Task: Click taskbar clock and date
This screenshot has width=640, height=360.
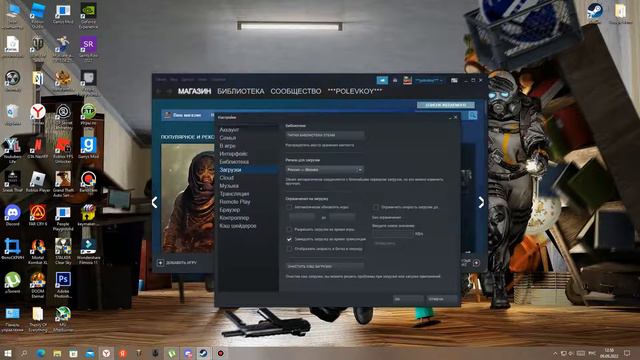Action: pos(609,353)
